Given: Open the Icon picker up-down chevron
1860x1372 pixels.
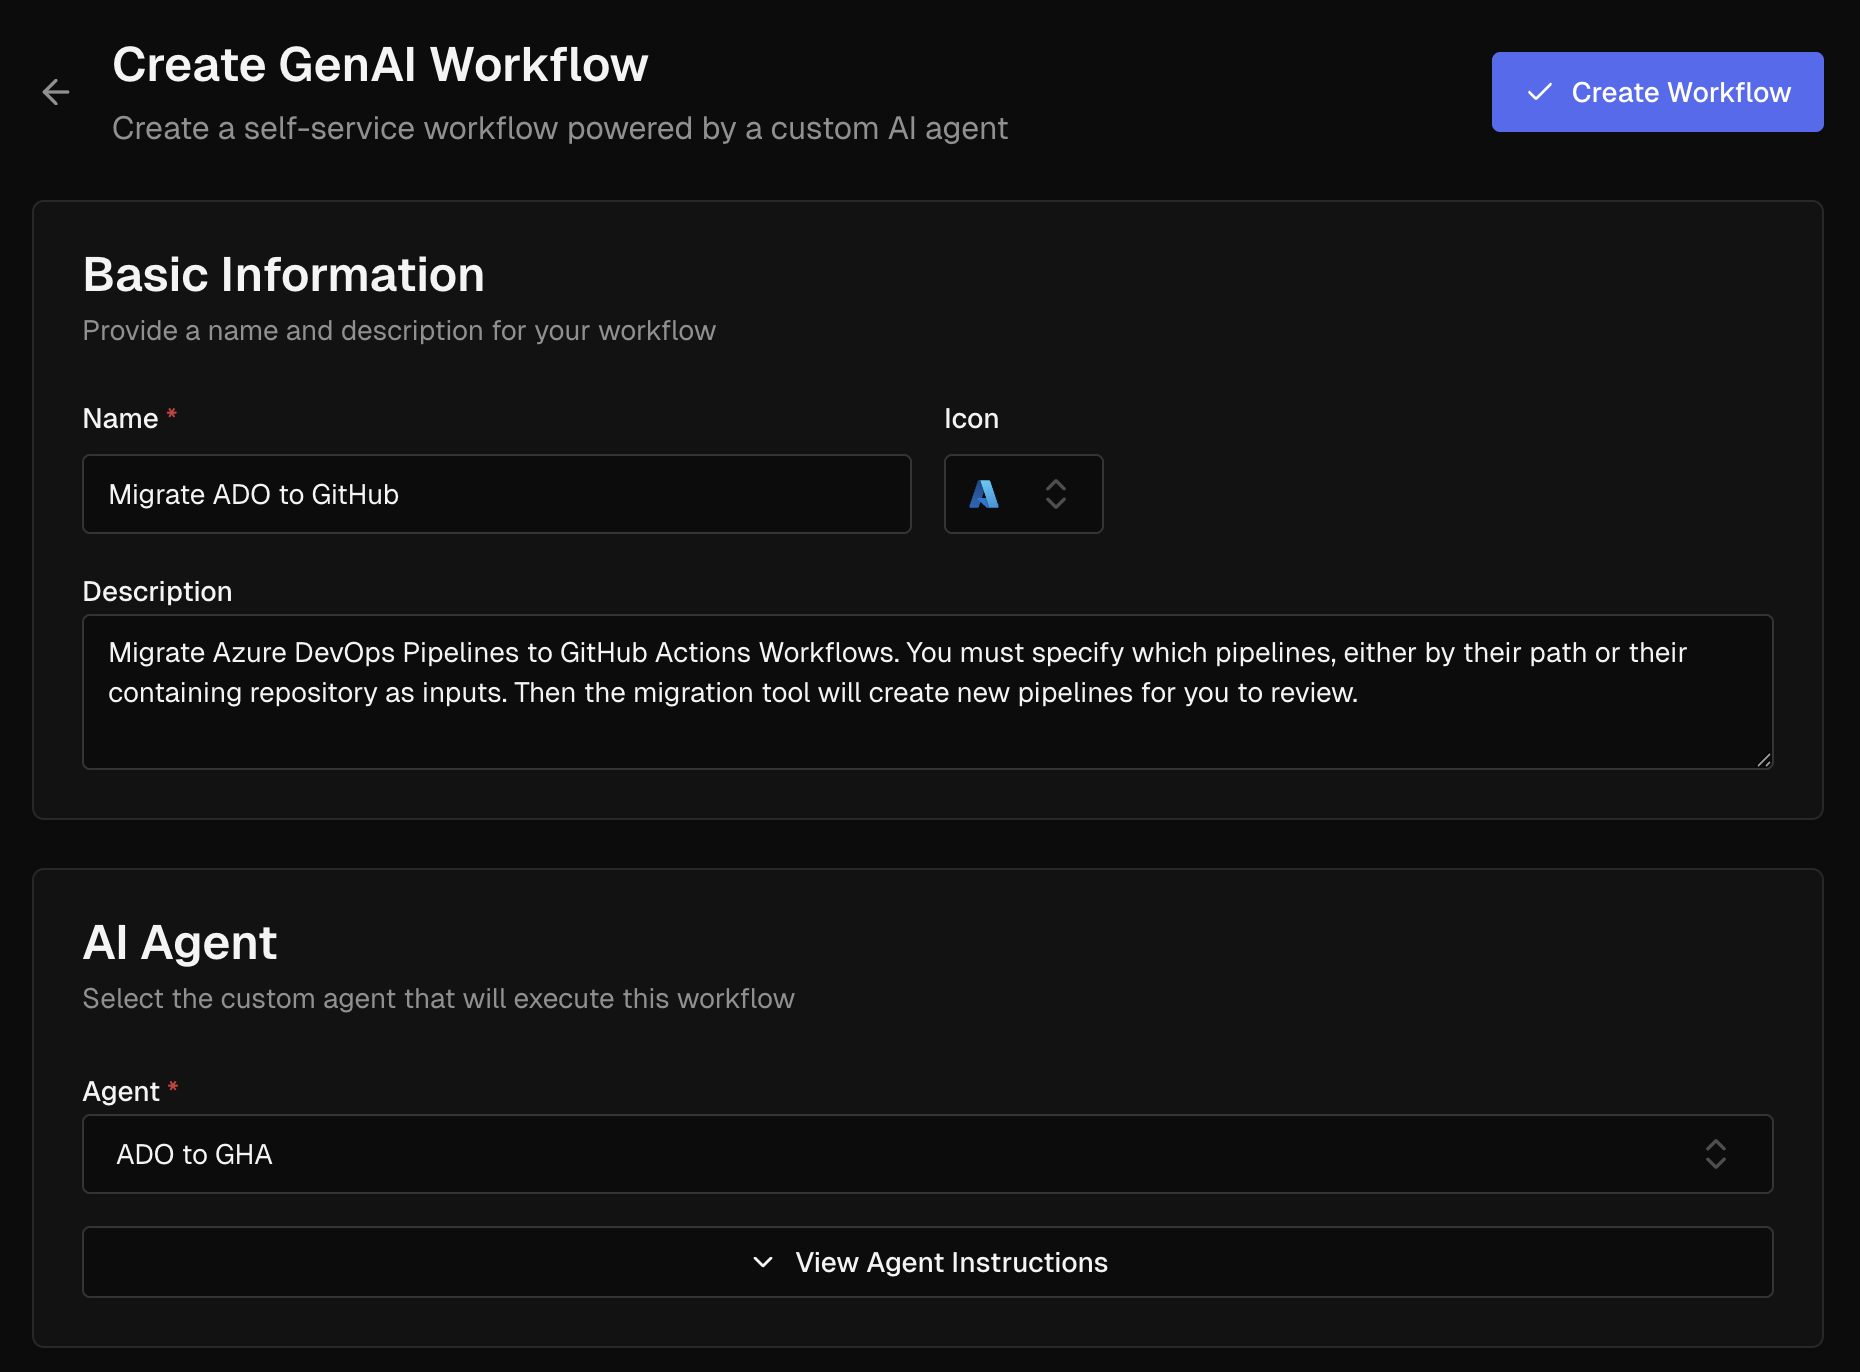Looking at the screenshot, I should (x=1055, y=494).
